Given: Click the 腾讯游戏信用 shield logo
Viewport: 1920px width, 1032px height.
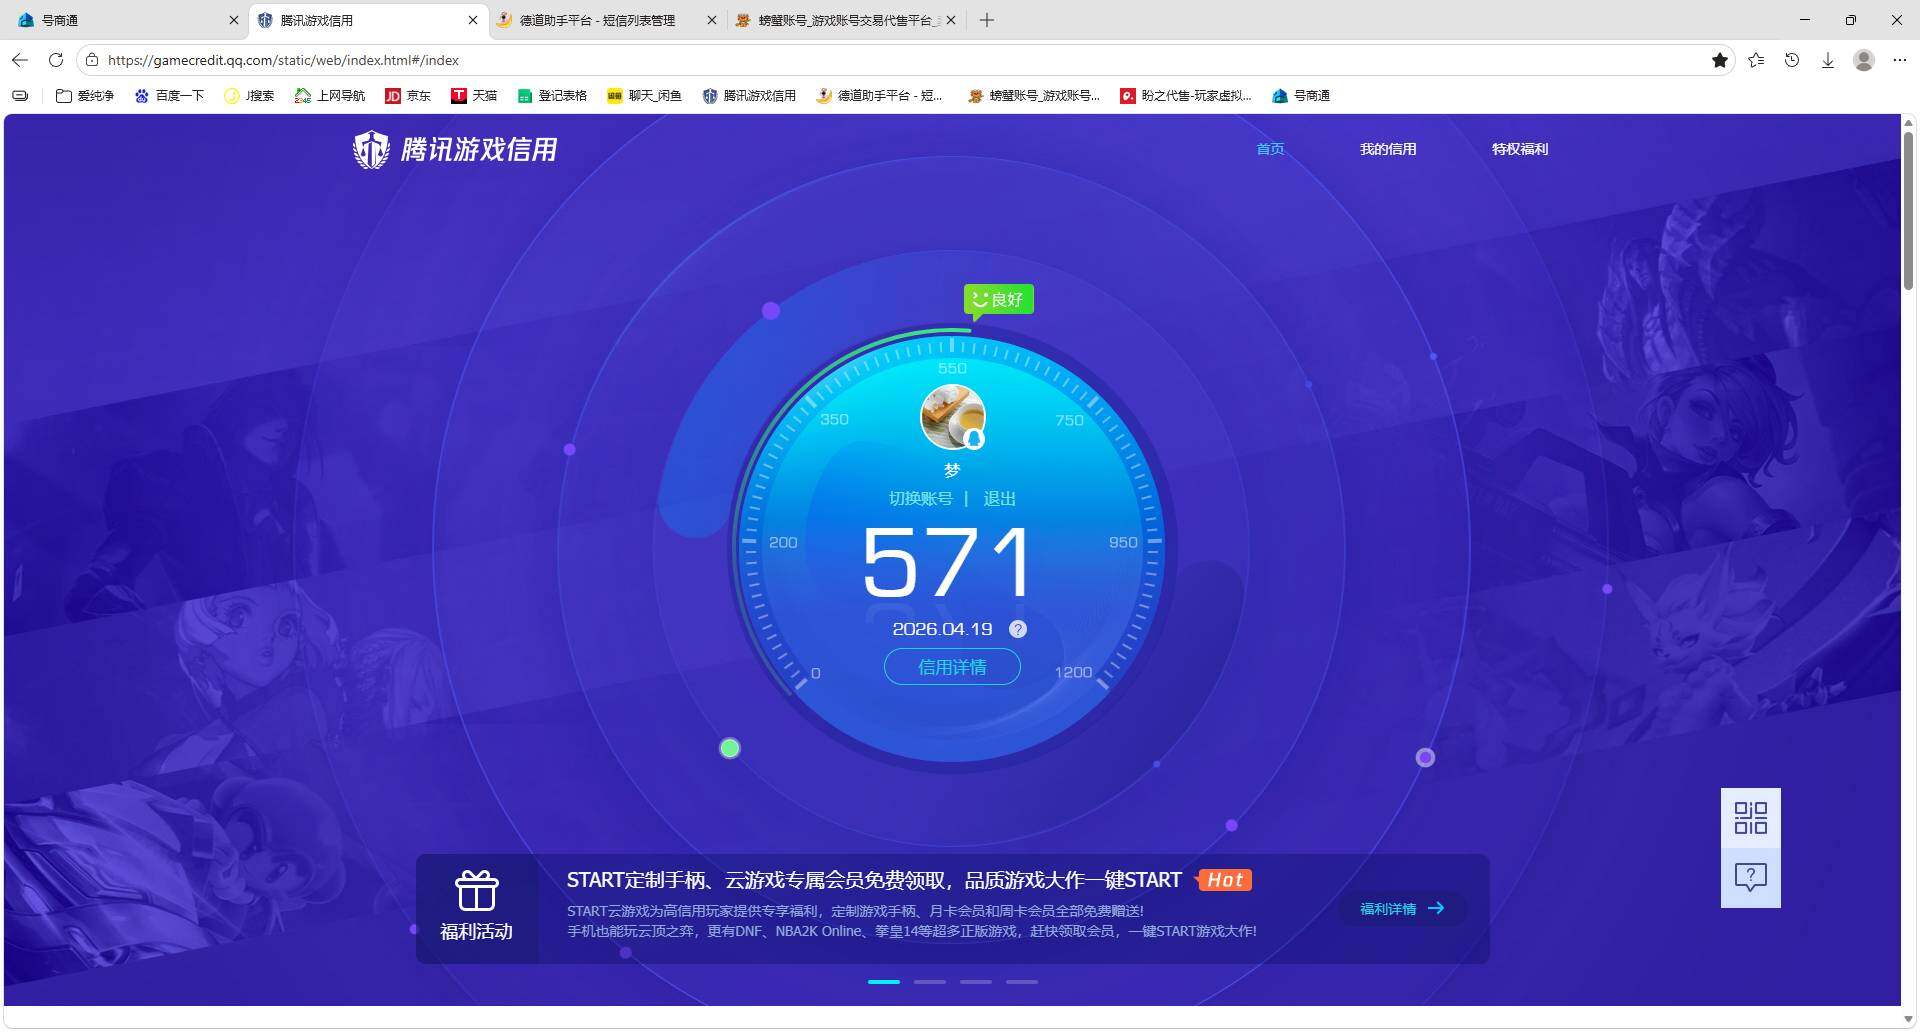Looking at the screenshot, I should tap(371, 149).
